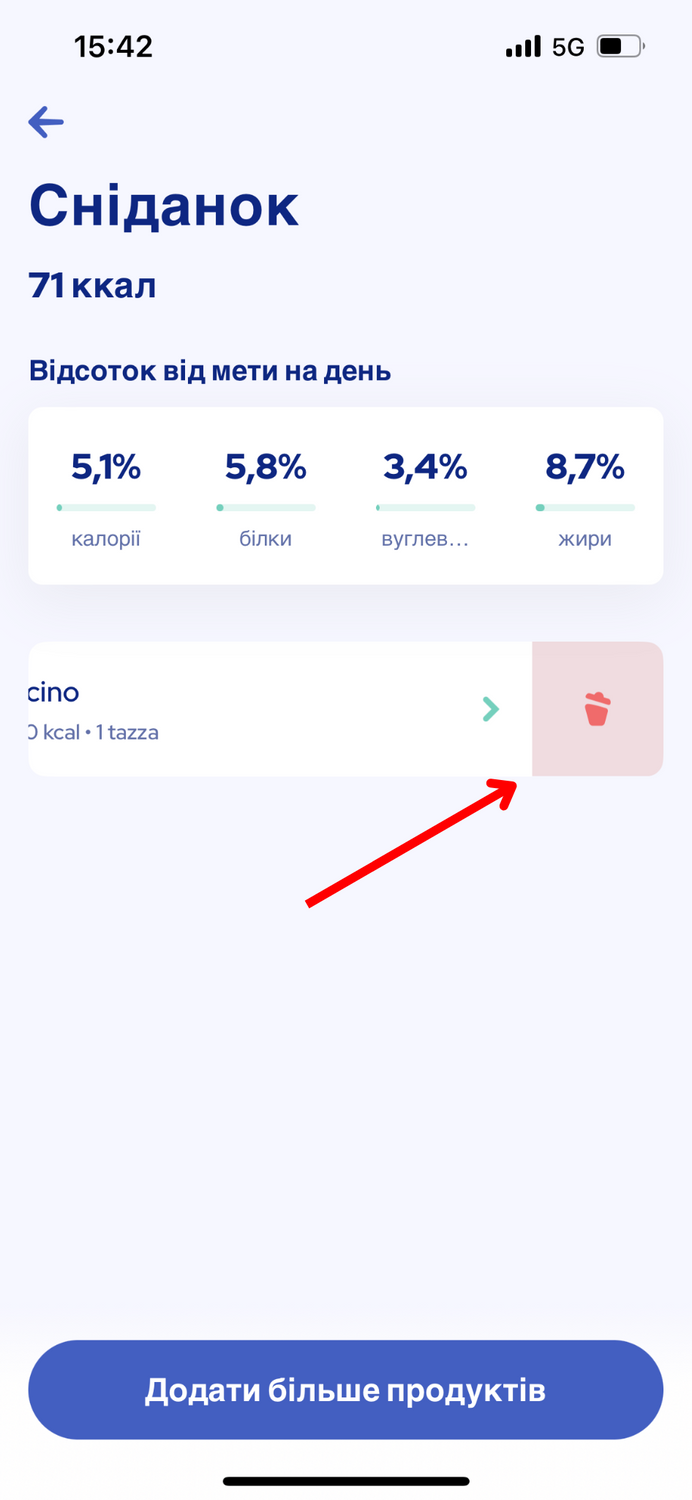Tap the білки progress bar
Viewport: 692px width, 1500px height.
(x=266, y=508)
